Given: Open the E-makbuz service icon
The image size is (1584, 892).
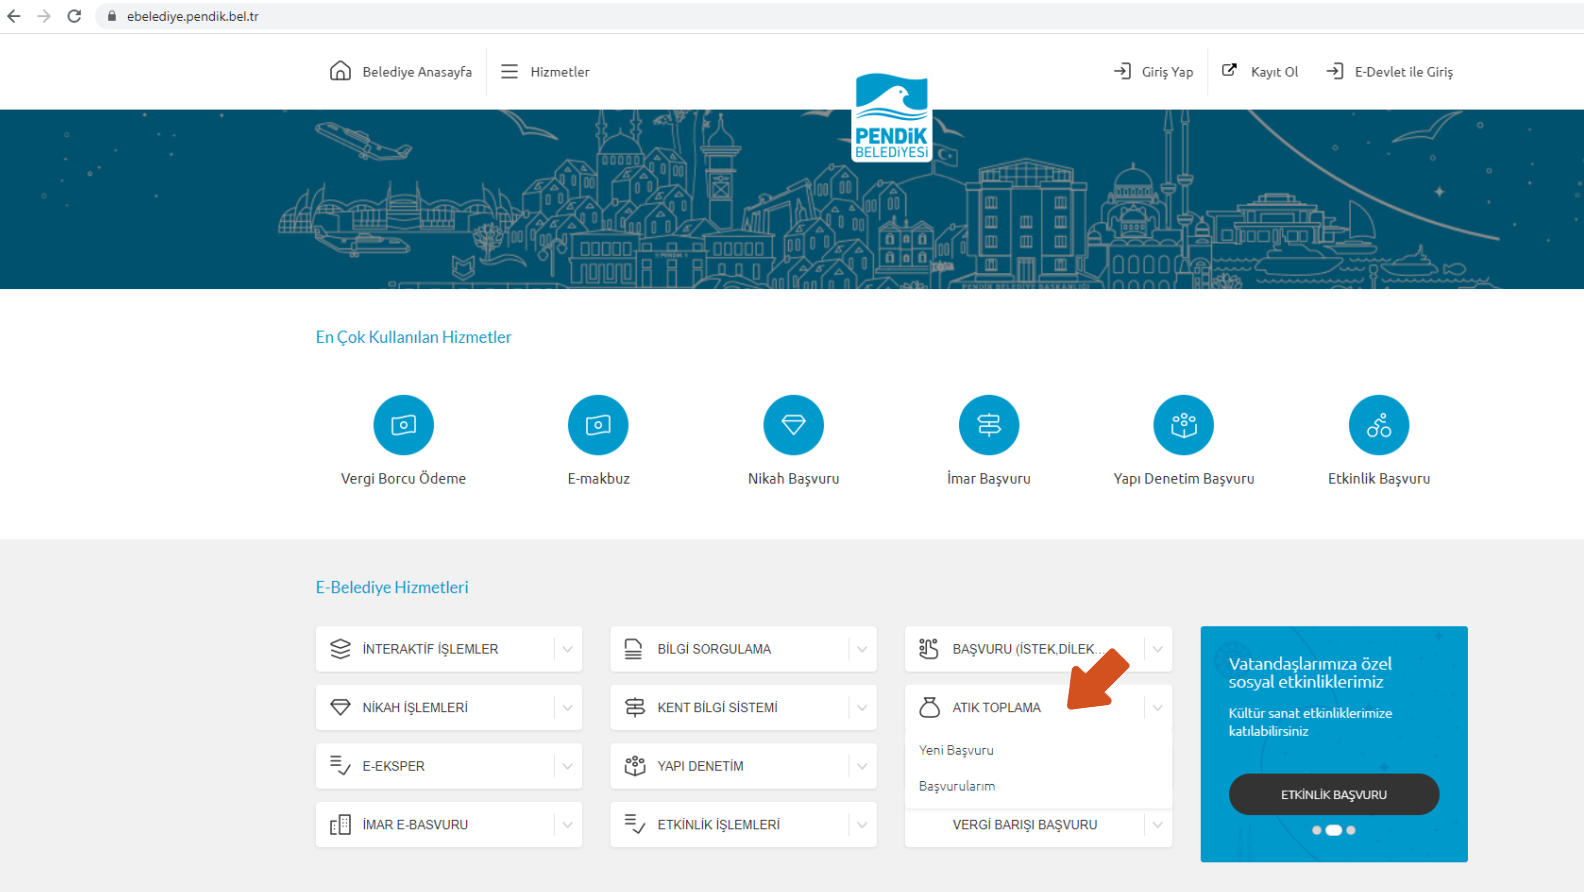Looking at the screenshot, I should point(598,425).
